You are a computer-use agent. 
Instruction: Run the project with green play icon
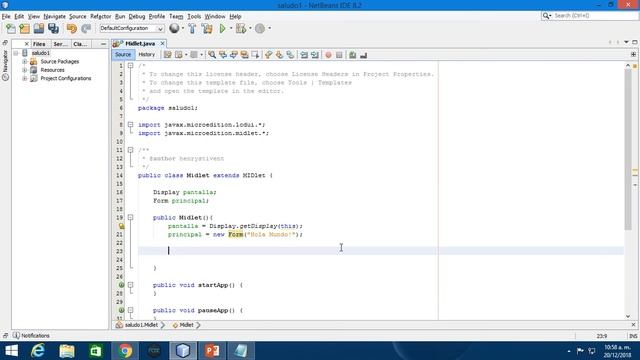coord(222,29)
